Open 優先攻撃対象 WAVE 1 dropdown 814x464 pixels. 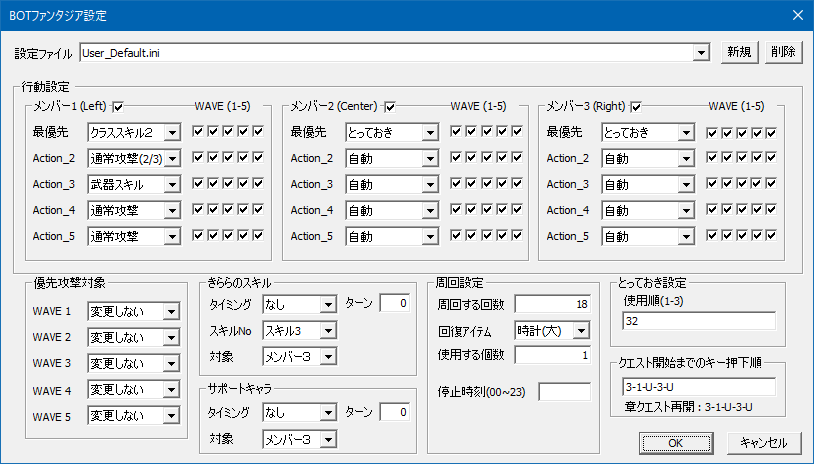click(171, 312)
